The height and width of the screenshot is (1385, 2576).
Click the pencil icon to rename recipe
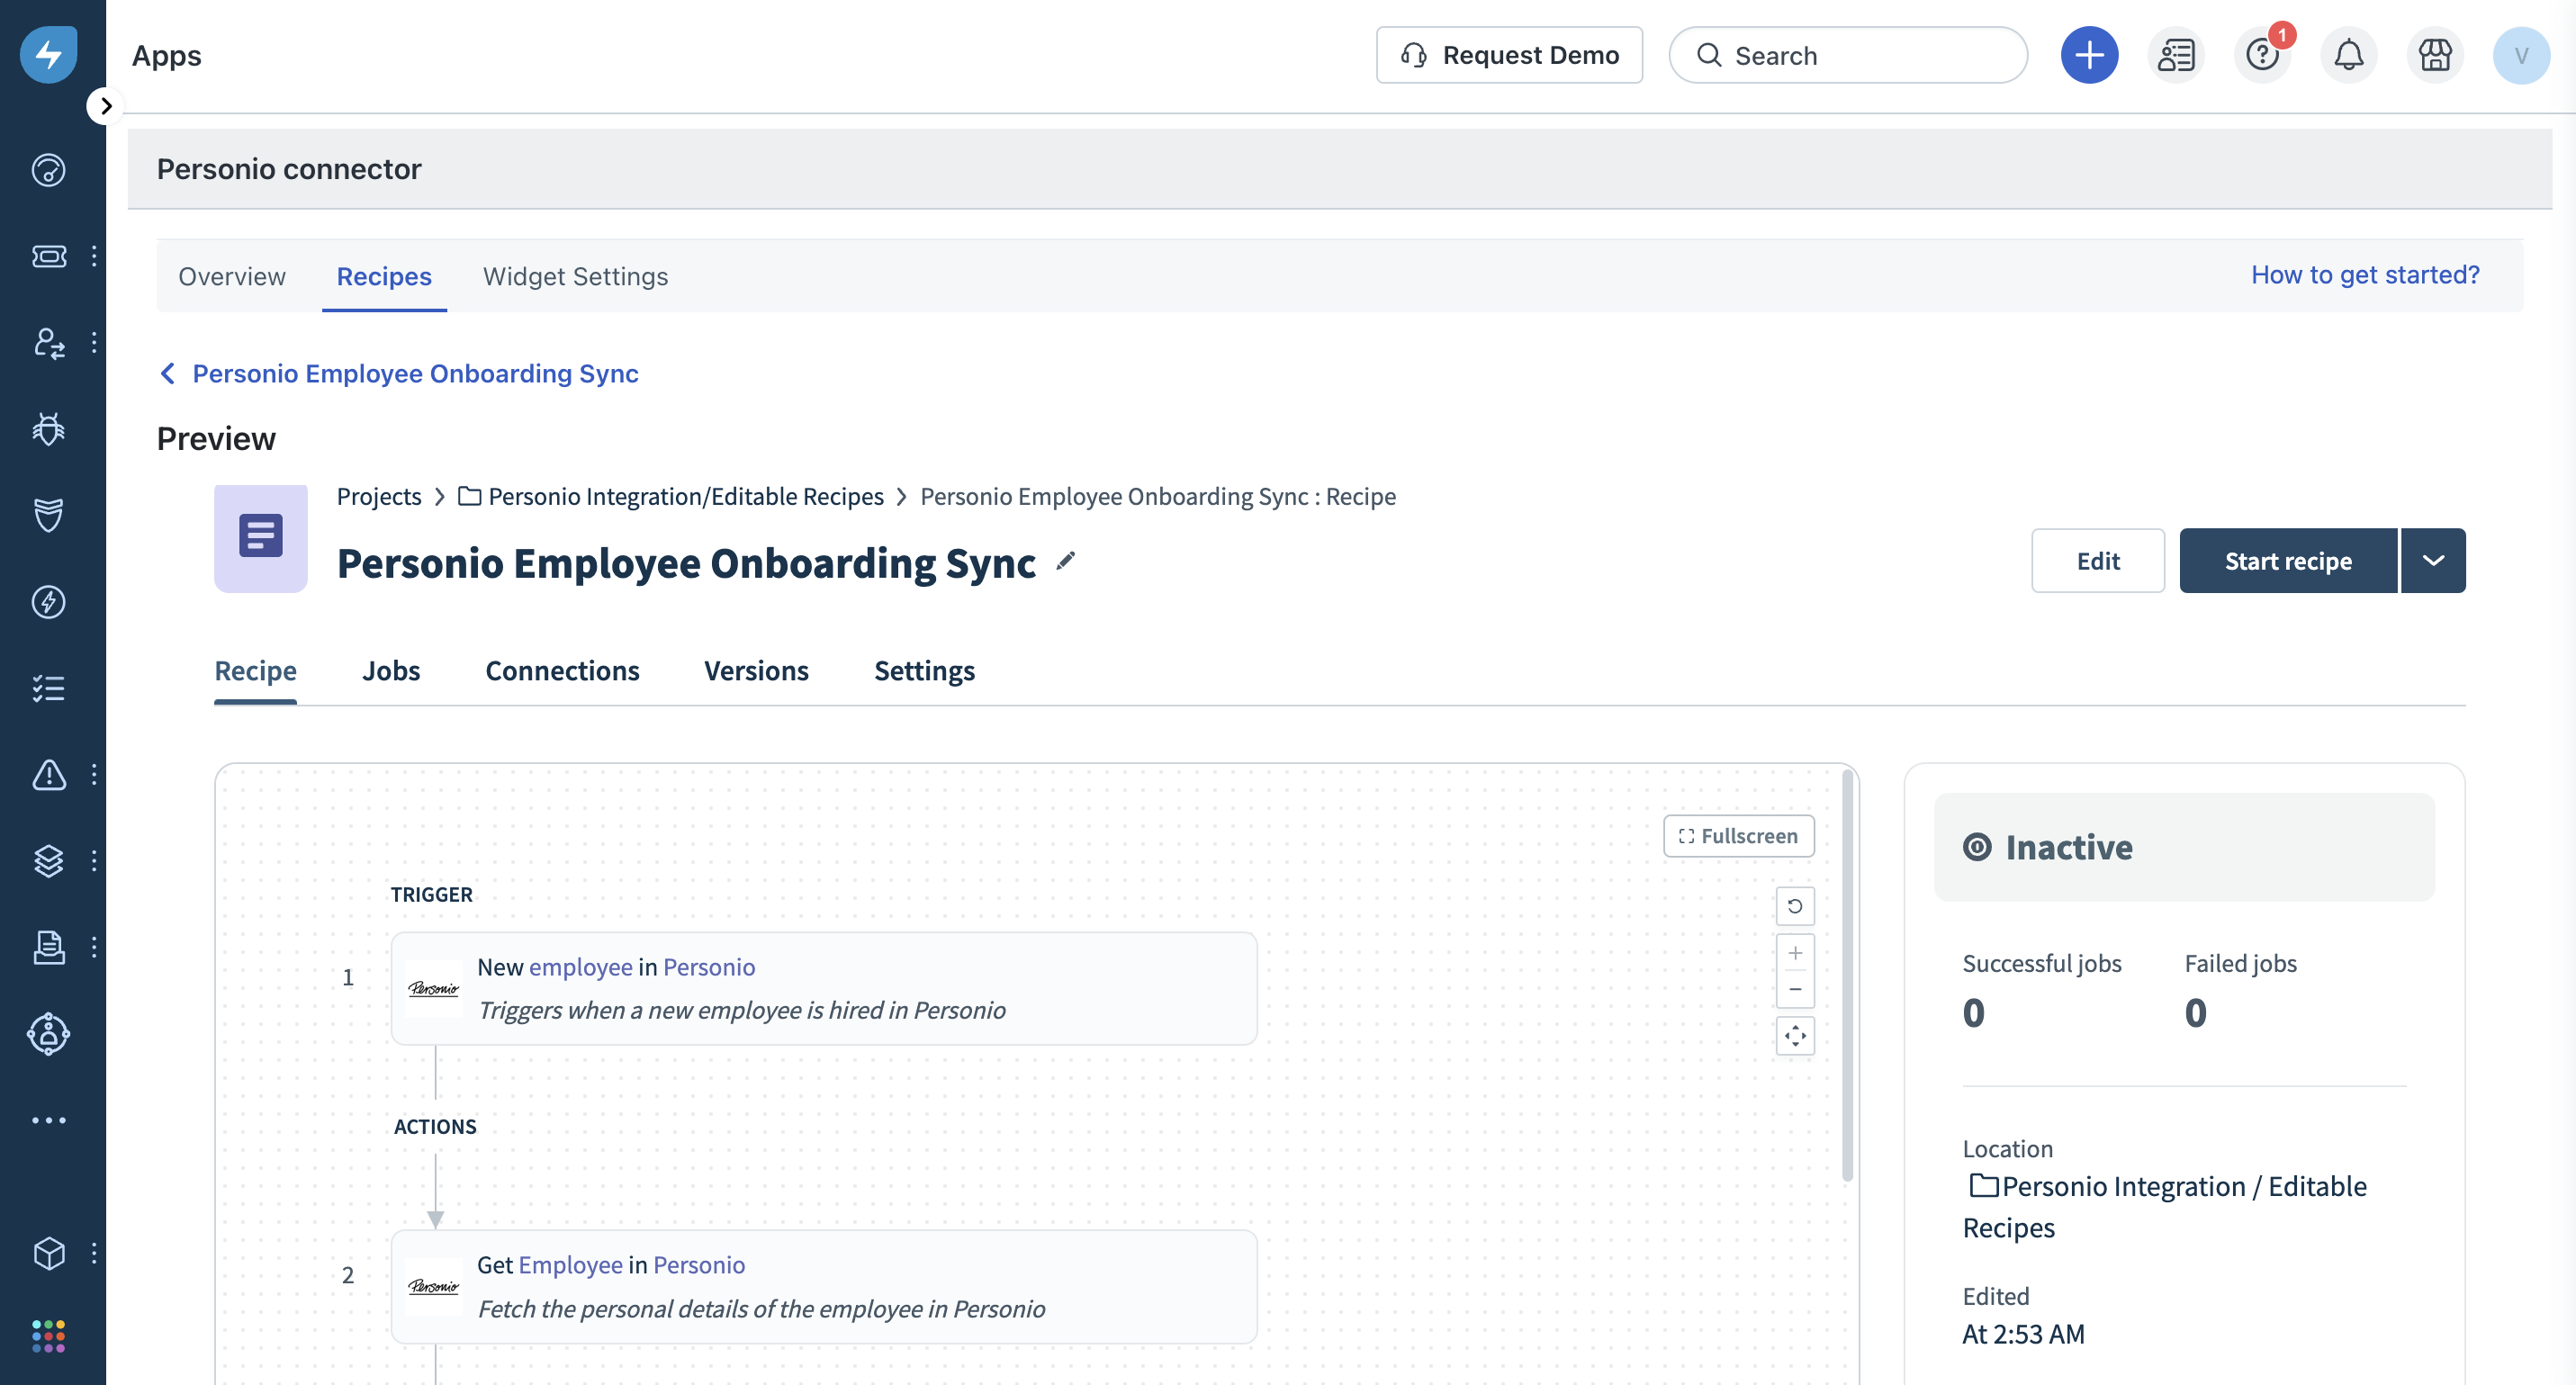tap(1065, 562)
